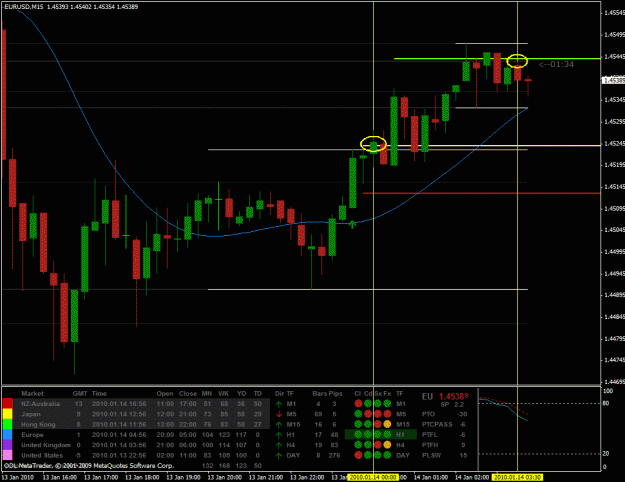625x482 pixels.
Task: Click the 2010.01.14 00:00 yellow time label
Action: [373, 477]
